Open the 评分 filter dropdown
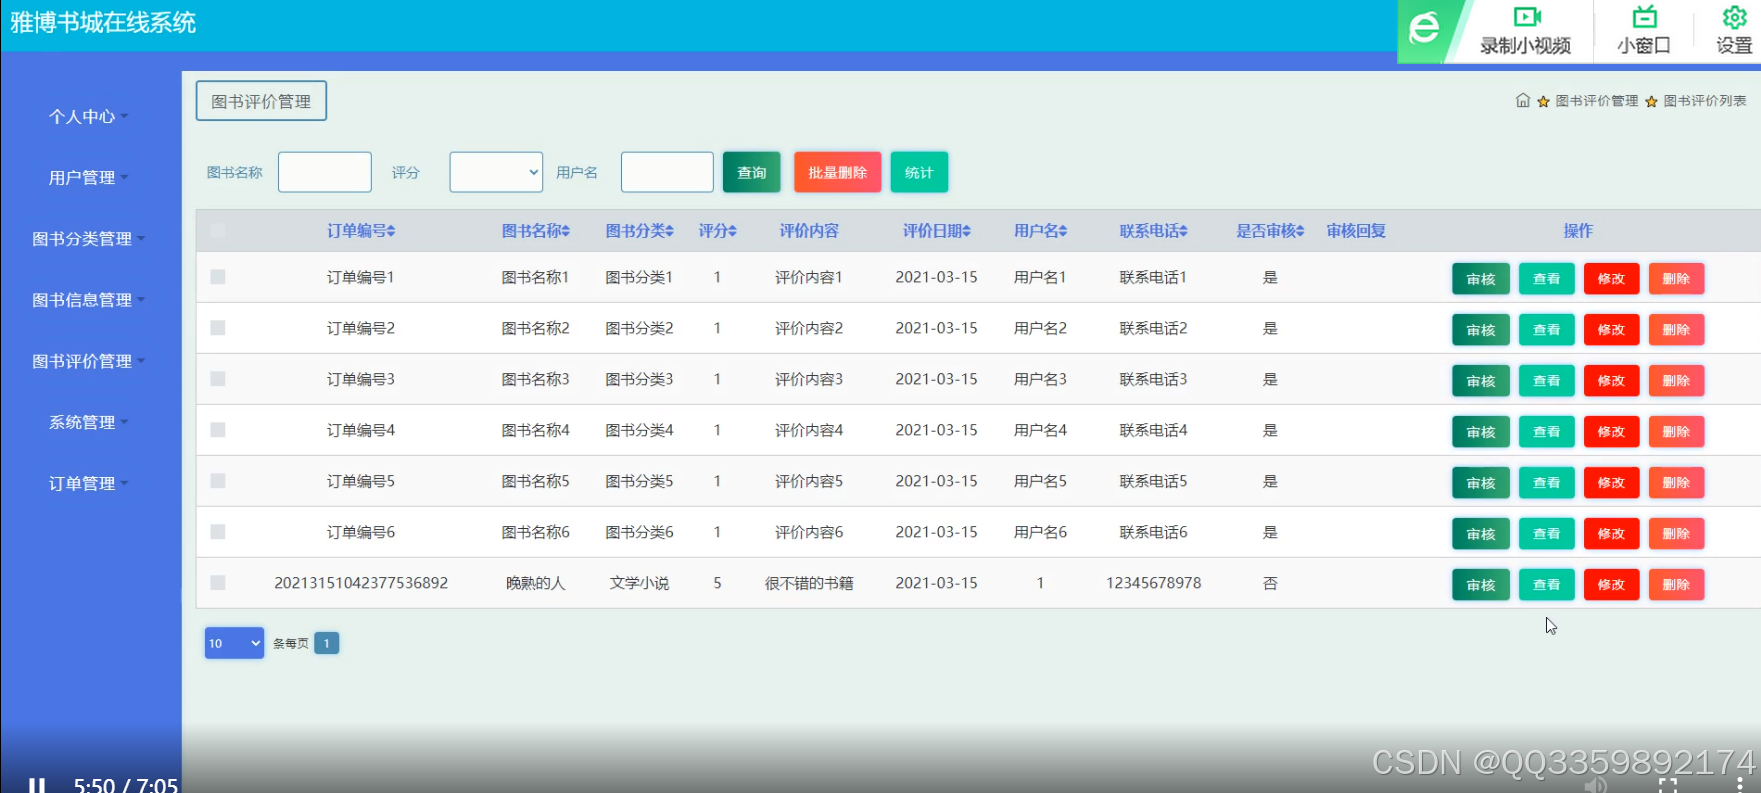This screenshot has height=793, width=1761. pos(496,172)
